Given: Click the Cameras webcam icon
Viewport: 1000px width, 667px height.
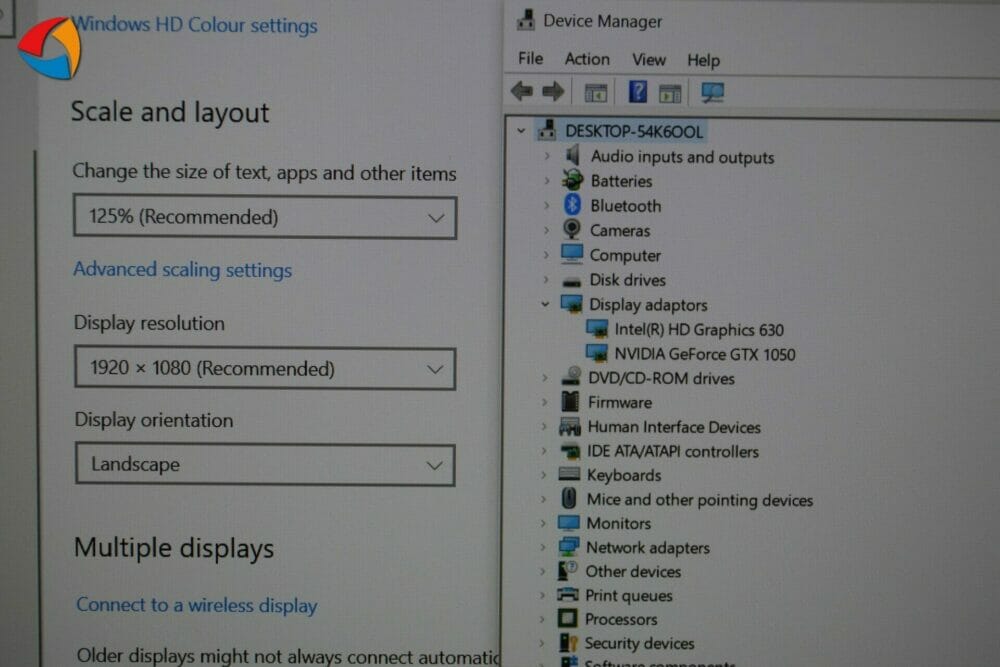Looking at the screenshot, I should coord(572,230).
